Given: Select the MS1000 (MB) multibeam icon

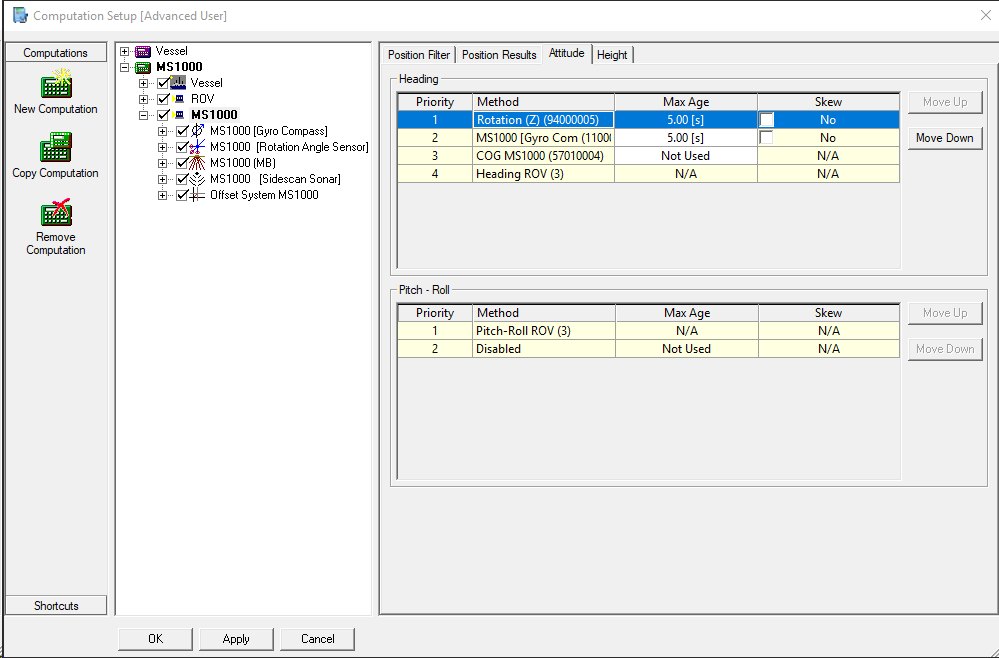Looking at the screenshot, I should tap(198, 163).
